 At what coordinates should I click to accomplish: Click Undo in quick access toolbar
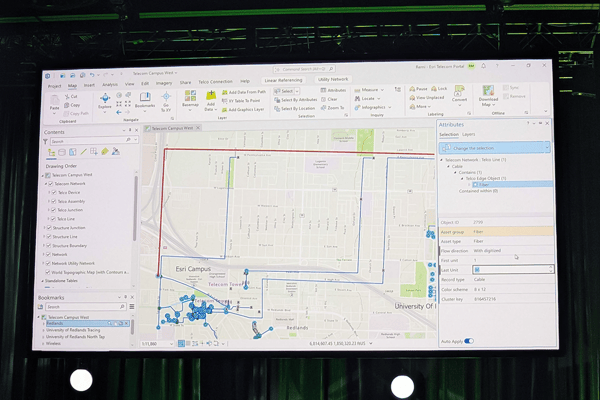(91, 75)
